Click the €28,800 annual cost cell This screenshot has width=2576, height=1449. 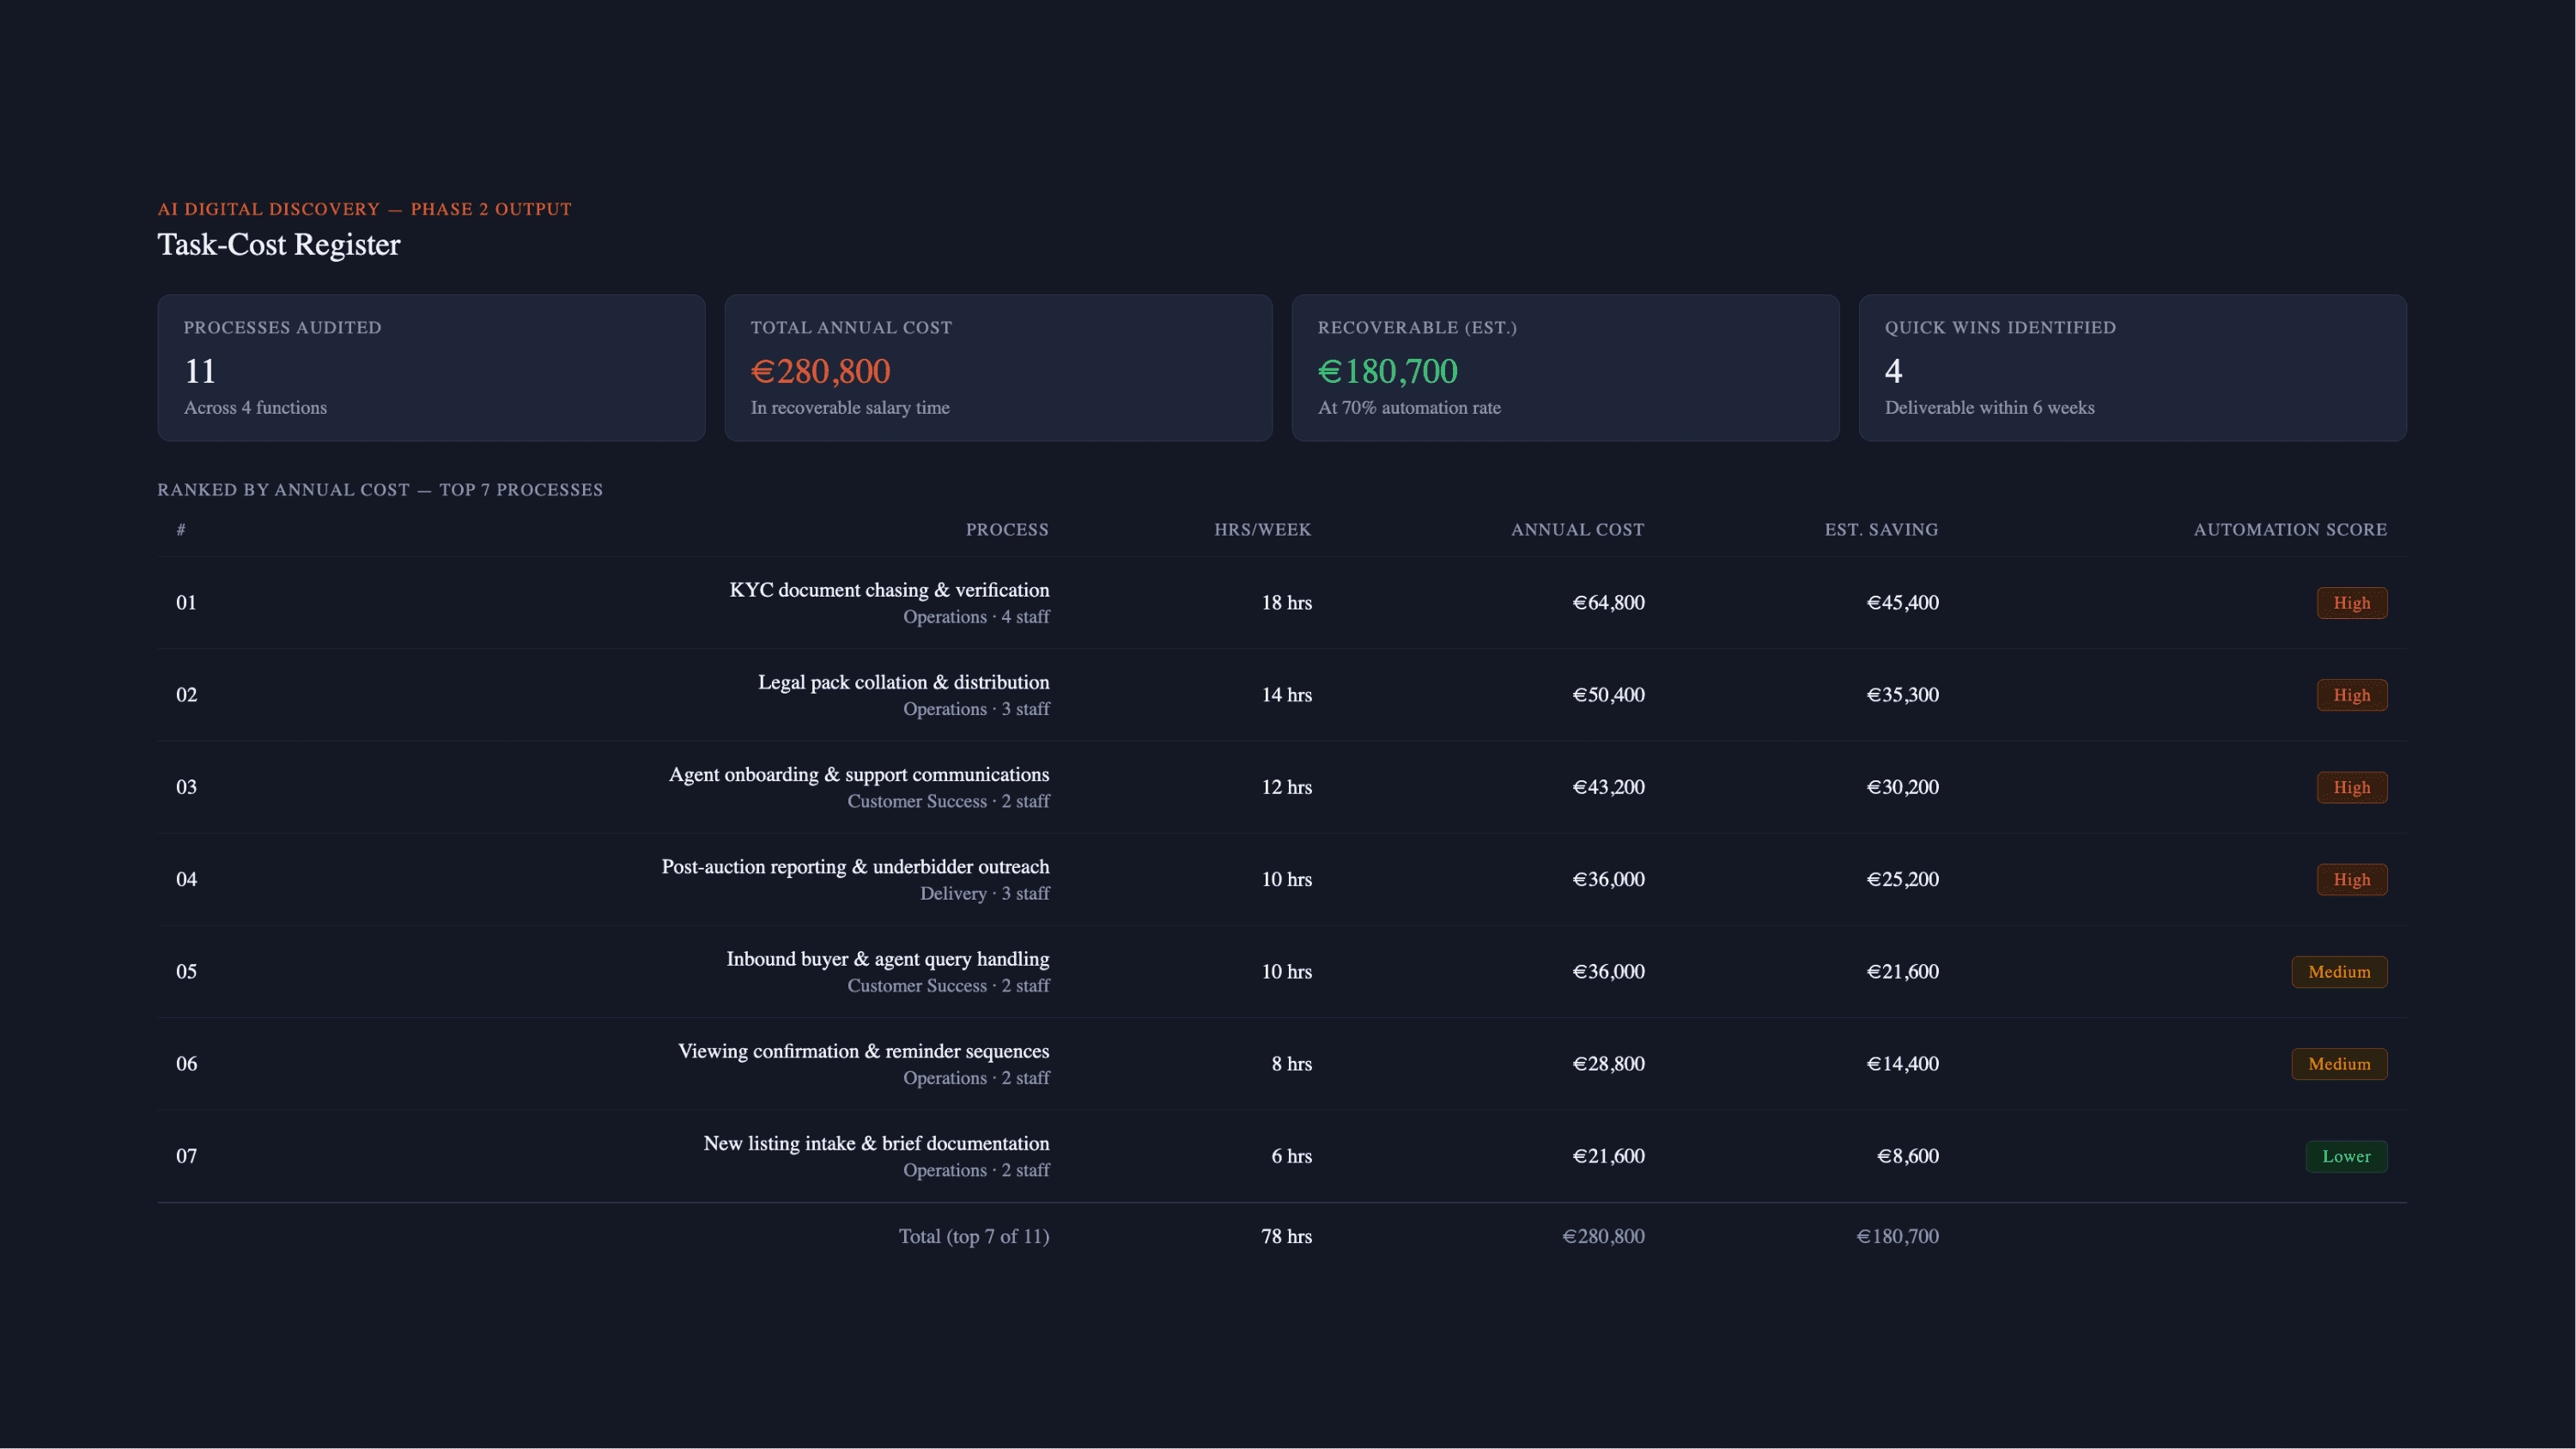1608,1063
